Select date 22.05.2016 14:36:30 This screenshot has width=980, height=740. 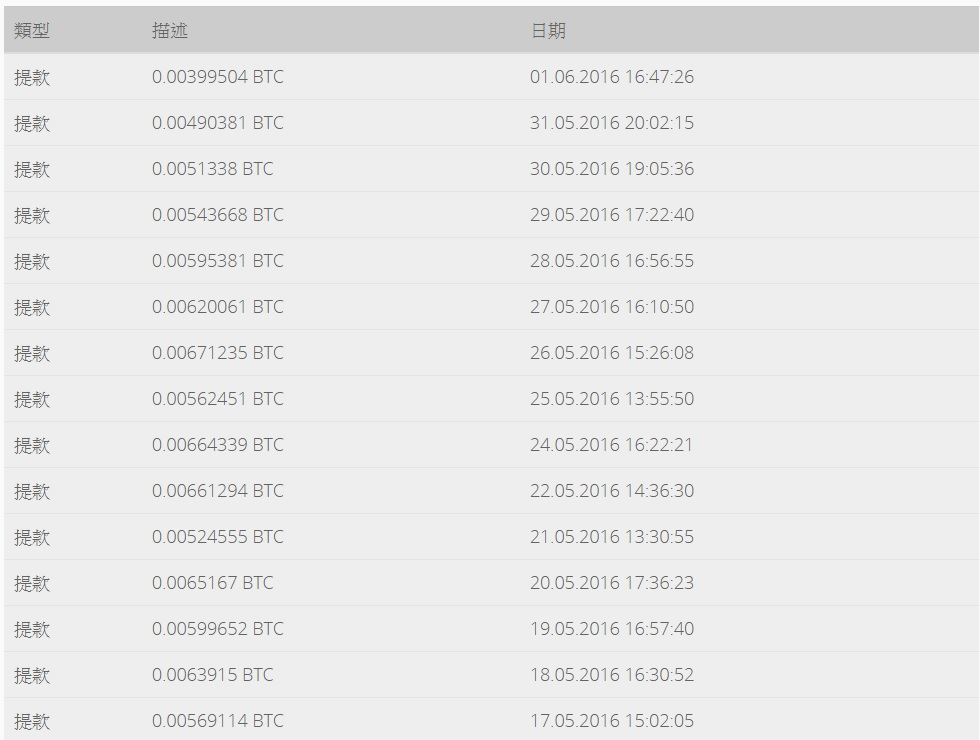coord(612,491)
